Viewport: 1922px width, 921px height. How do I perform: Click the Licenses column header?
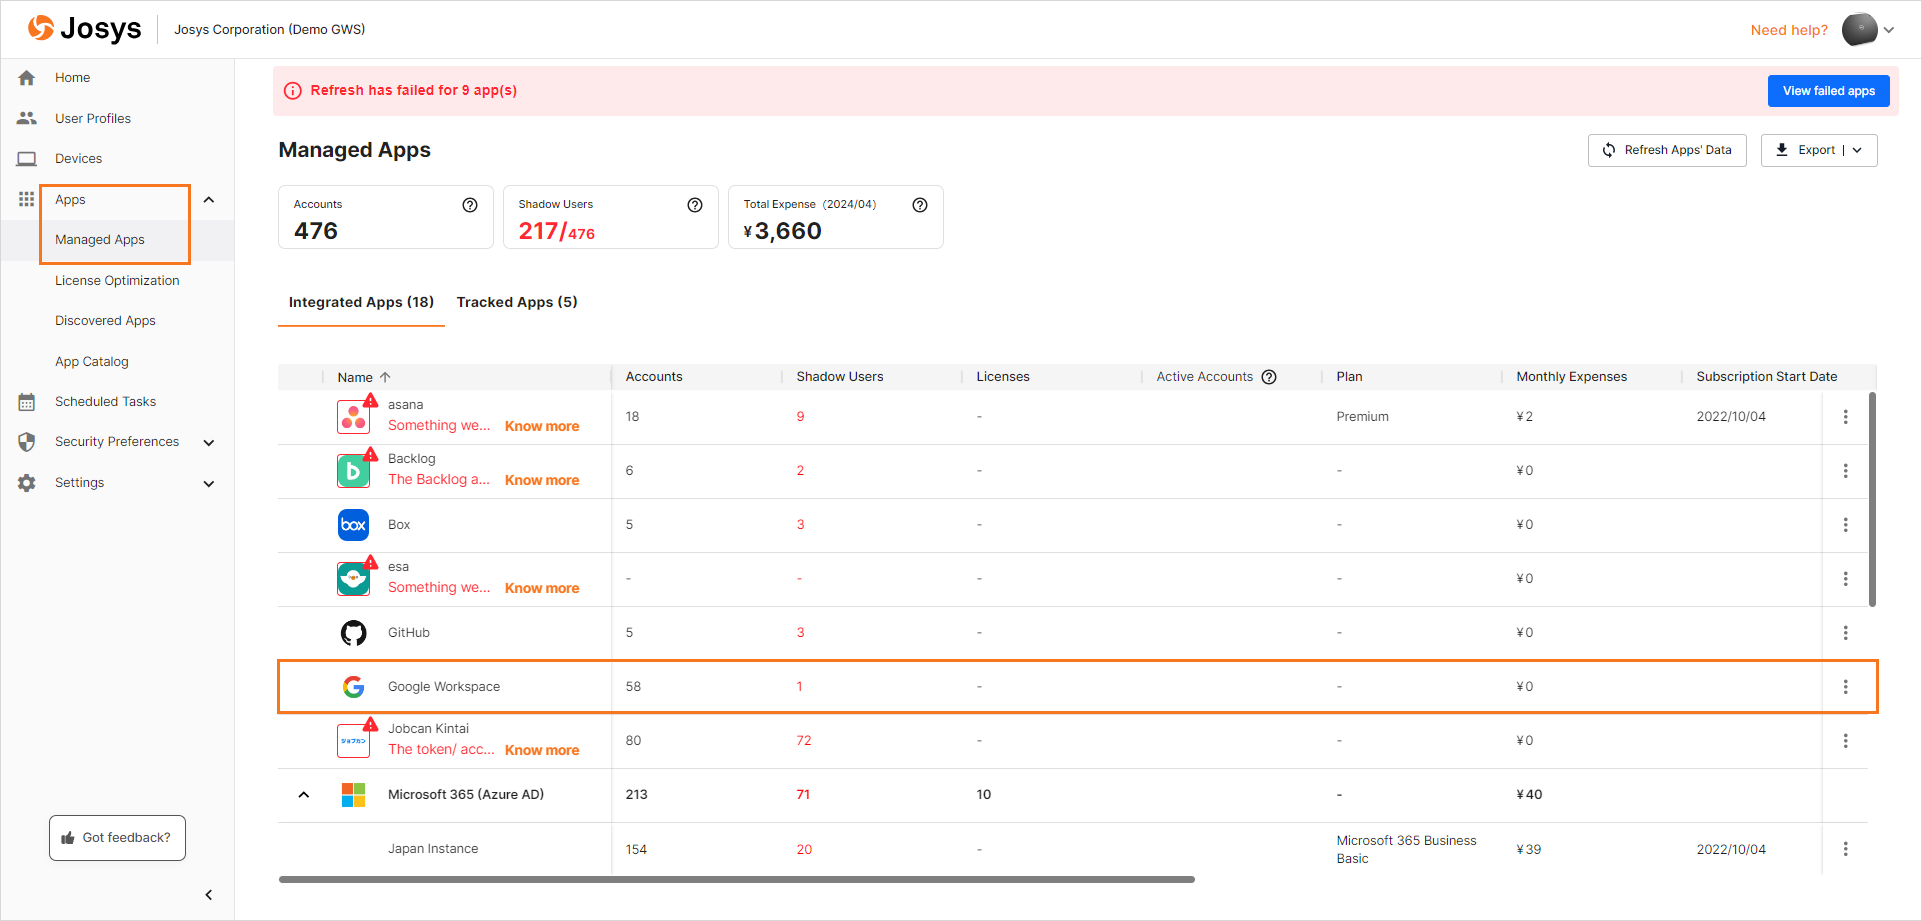1003,377
